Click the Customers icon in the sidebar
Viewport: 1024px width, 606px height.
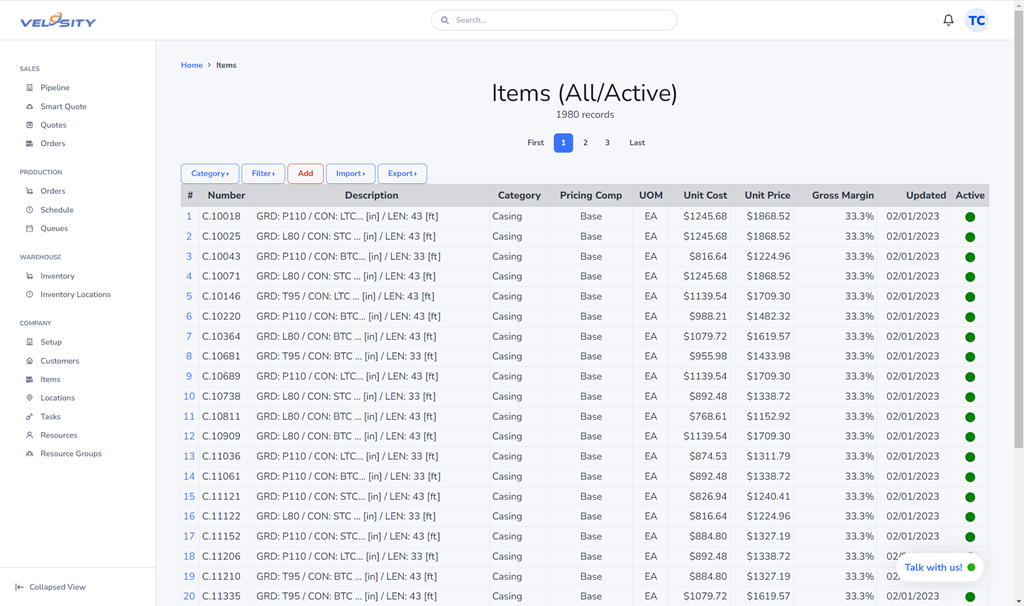pos(30,361)
